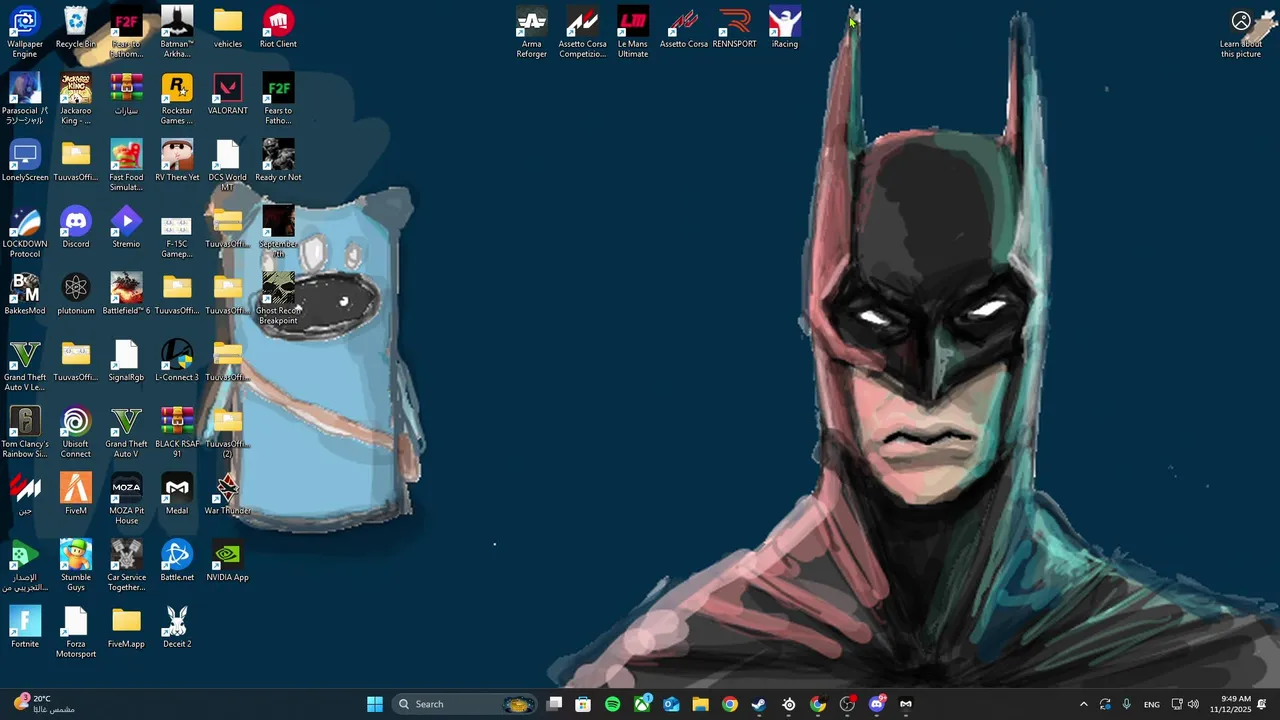
Task: Open the Discord desktop shortcut
Action: coord(76,228)
